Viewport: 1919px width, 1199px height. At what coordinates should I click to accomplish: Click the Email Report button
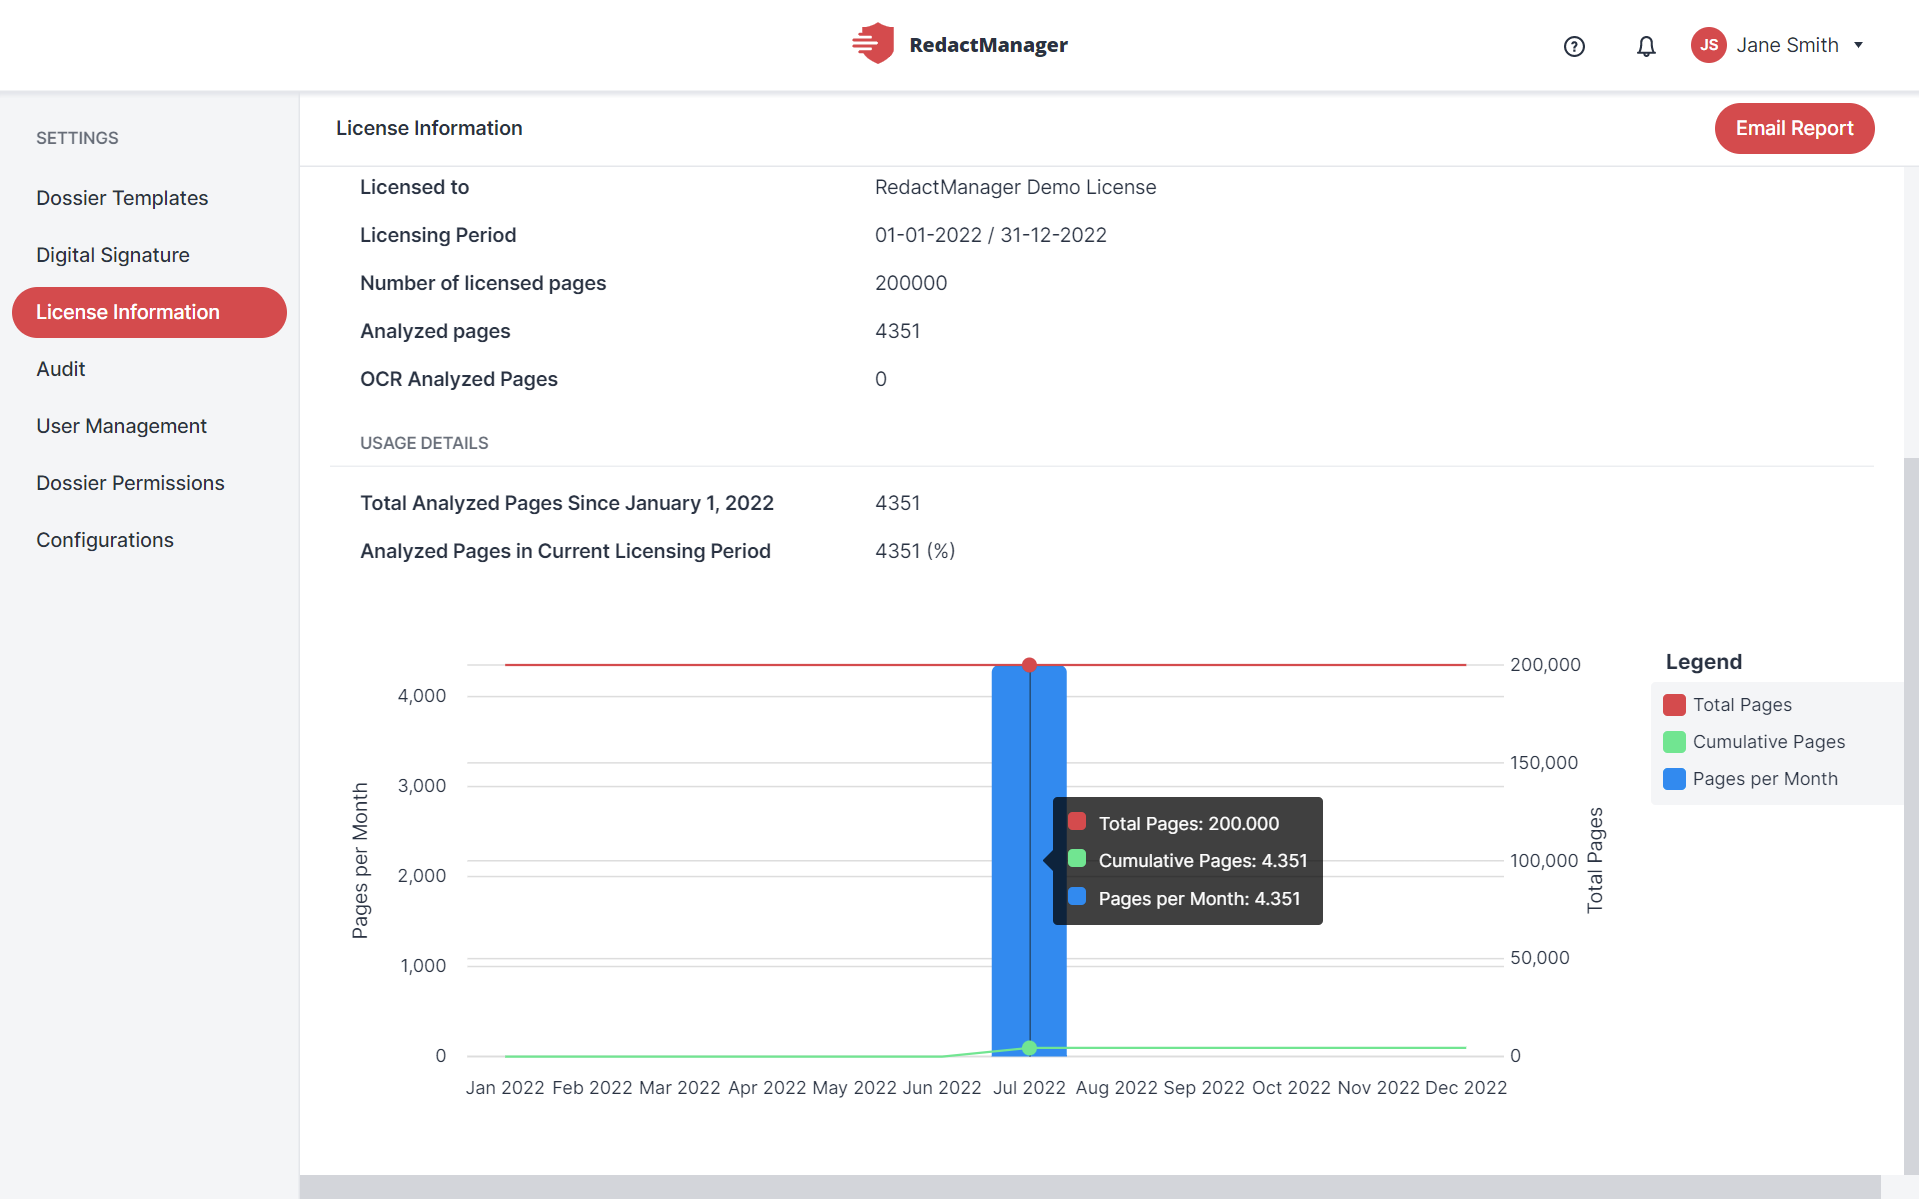pos(1794,128)
